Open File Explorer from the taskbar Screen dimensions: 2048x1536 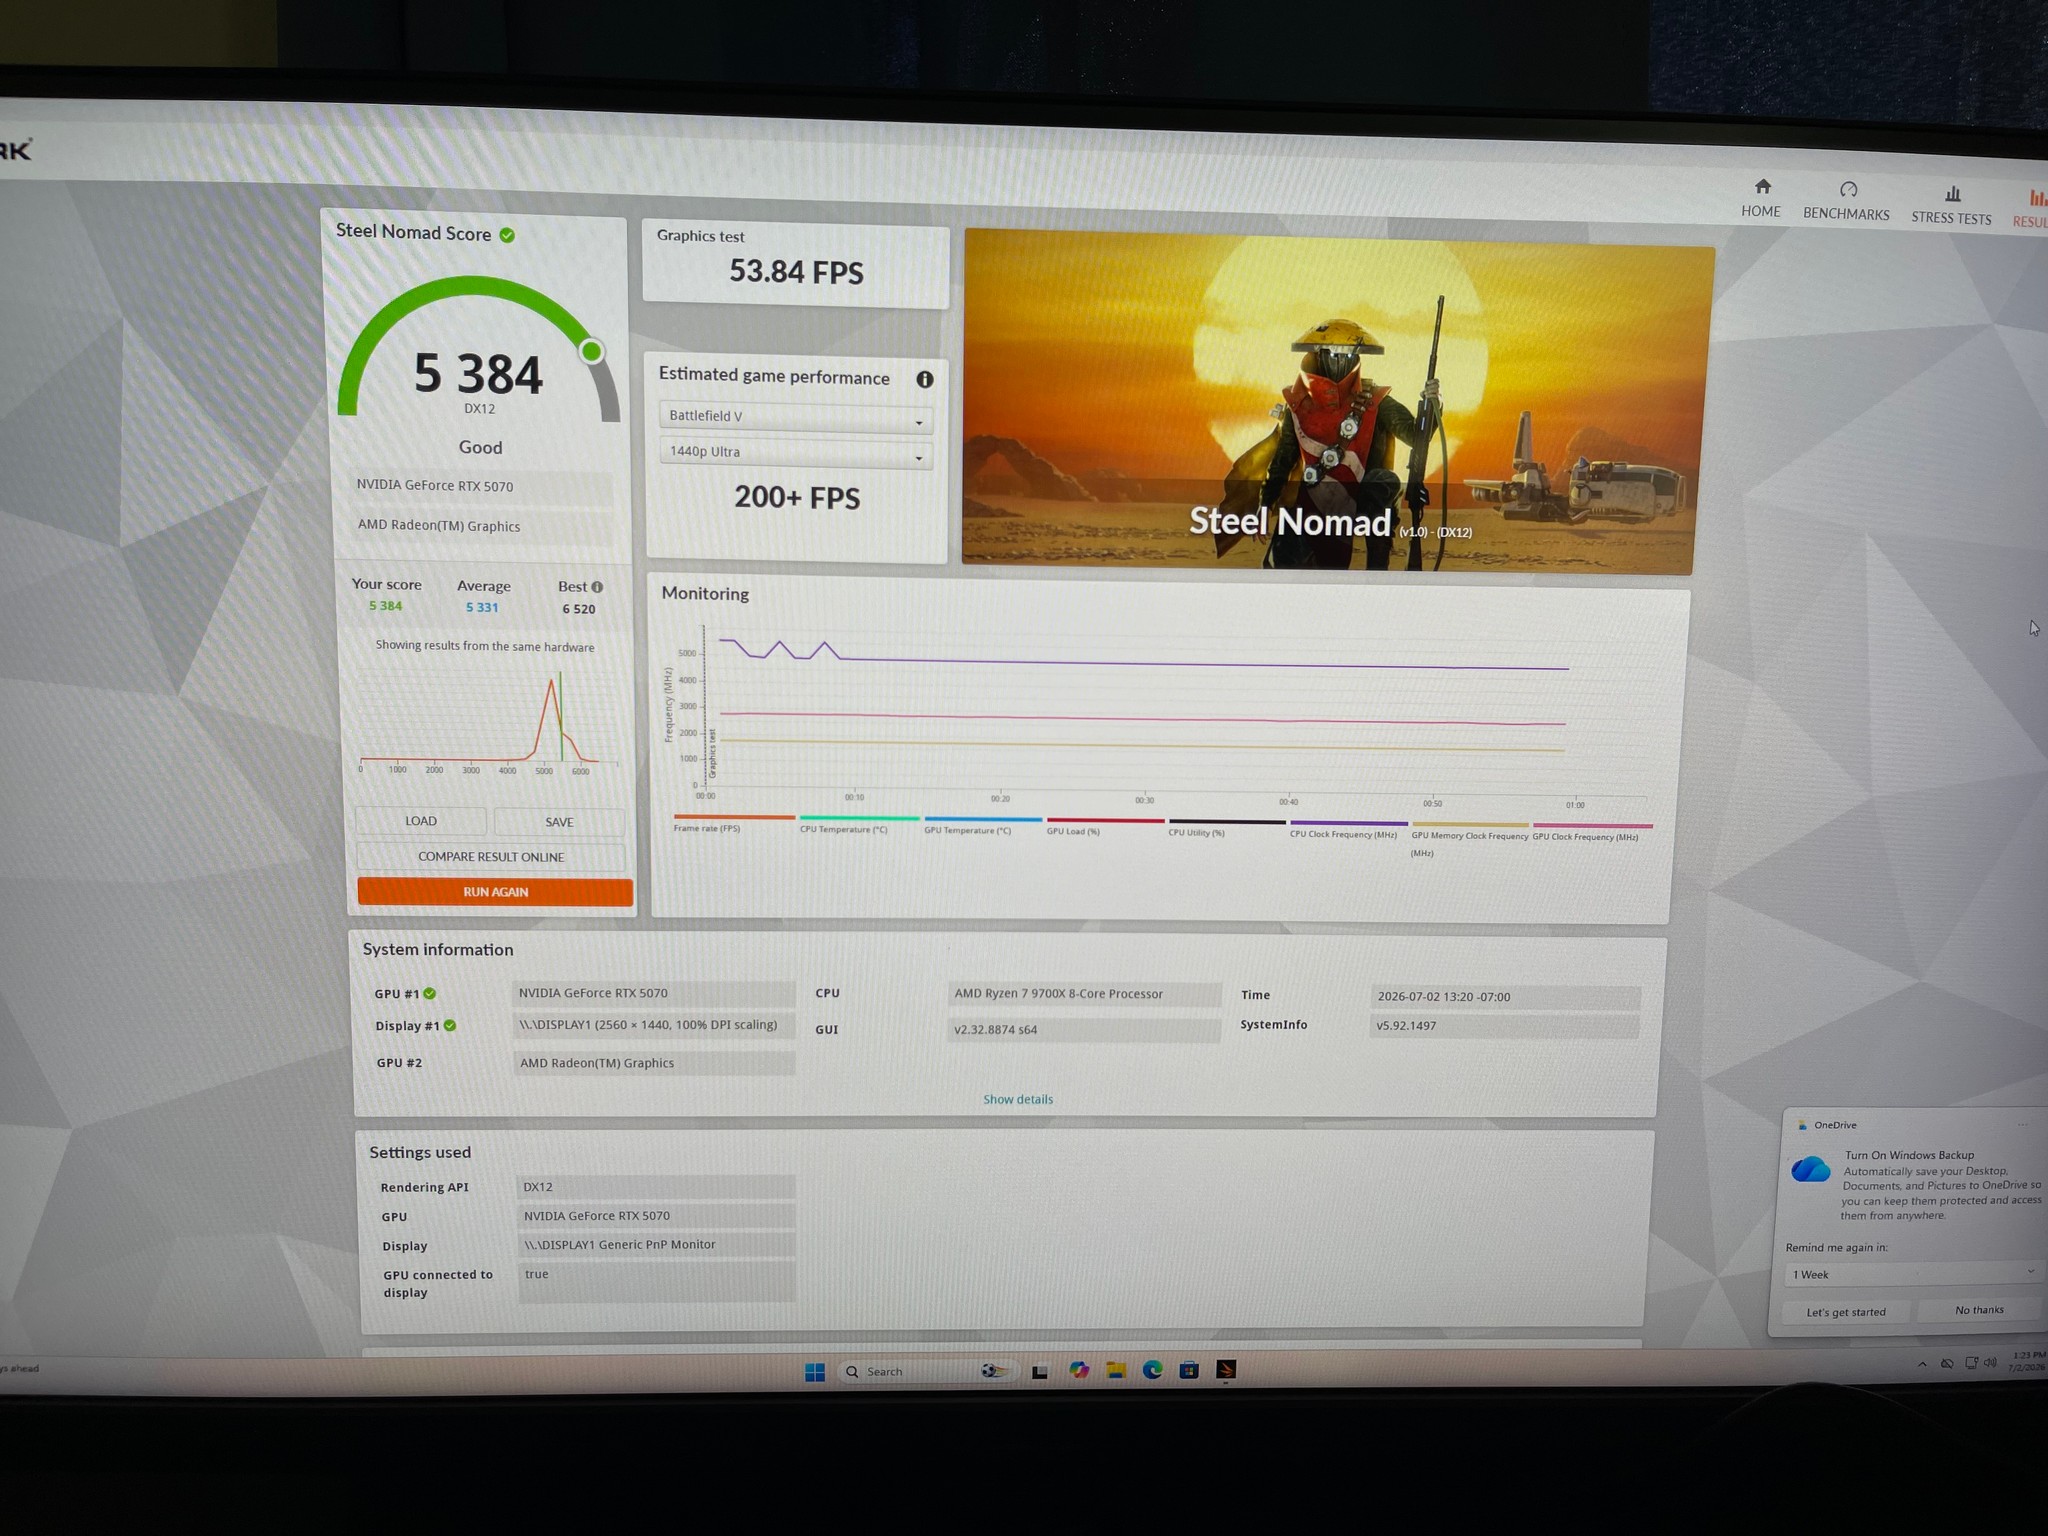1116,1370
